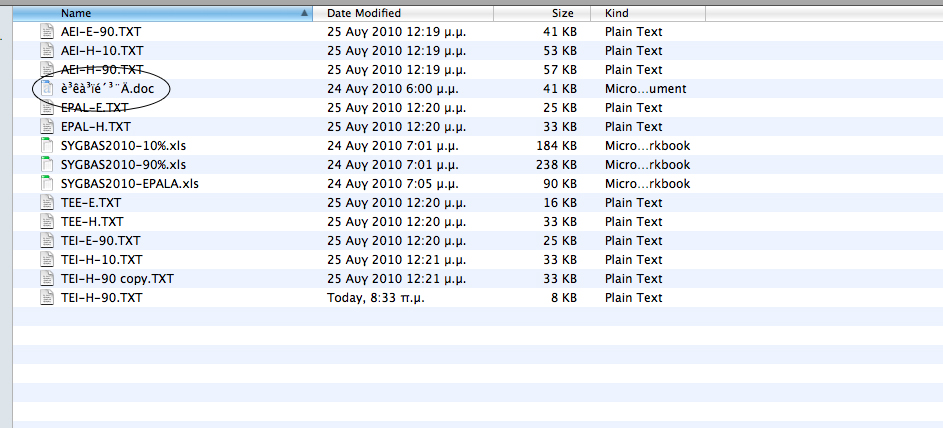Click the AEI-H-10.TXT file icon
The image size is (943, 428).
click(x=47, y=50)
